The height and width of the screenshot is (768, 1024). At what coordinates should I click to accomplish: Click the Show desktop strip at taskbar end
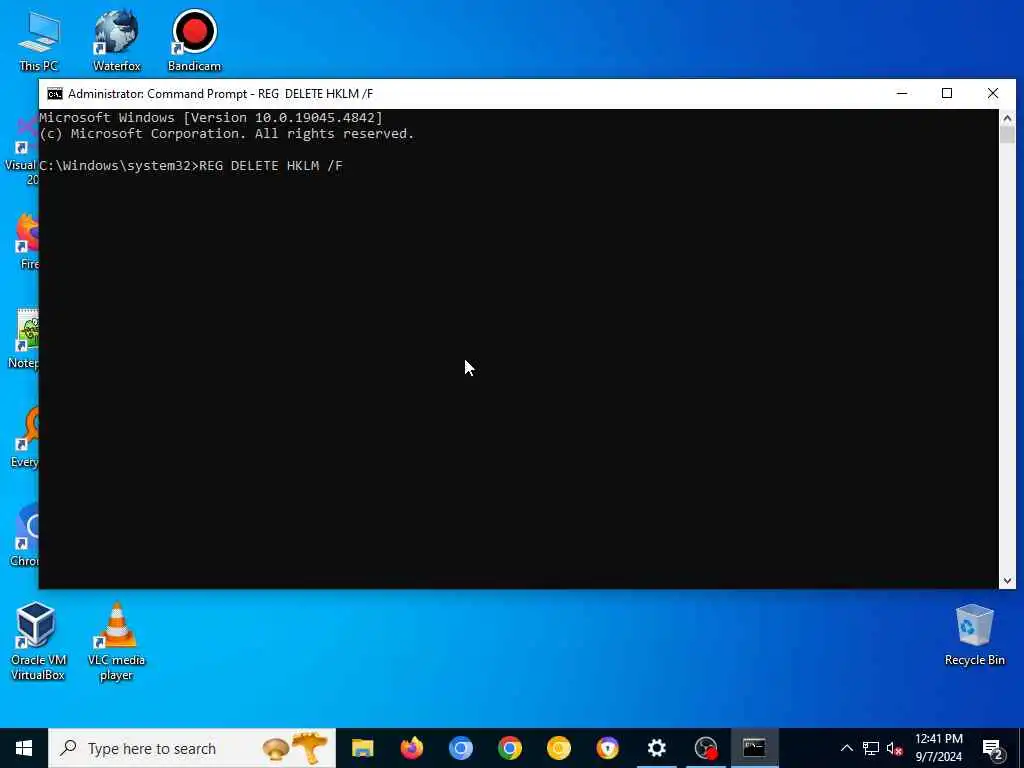[x=1021, y=748]
